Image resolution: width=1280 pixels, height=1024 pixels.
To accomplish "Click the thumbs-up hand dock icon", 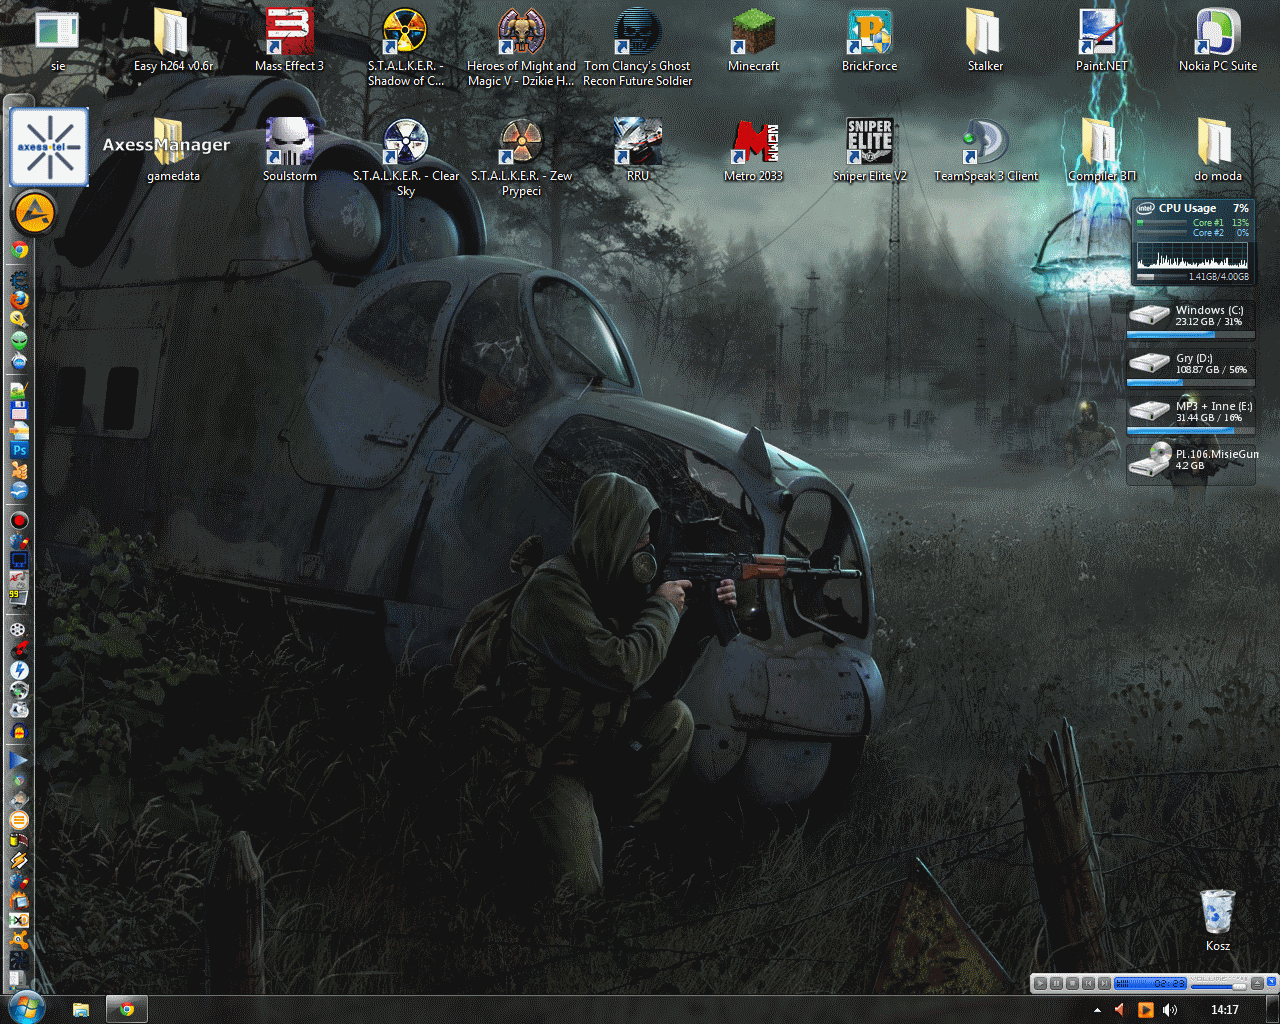I will click(18, 471).
